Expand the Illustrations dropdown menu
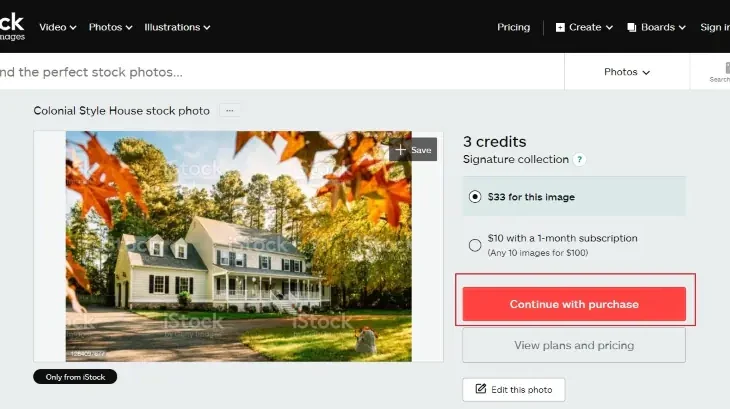The image size is (730, 409). (177, 27)
